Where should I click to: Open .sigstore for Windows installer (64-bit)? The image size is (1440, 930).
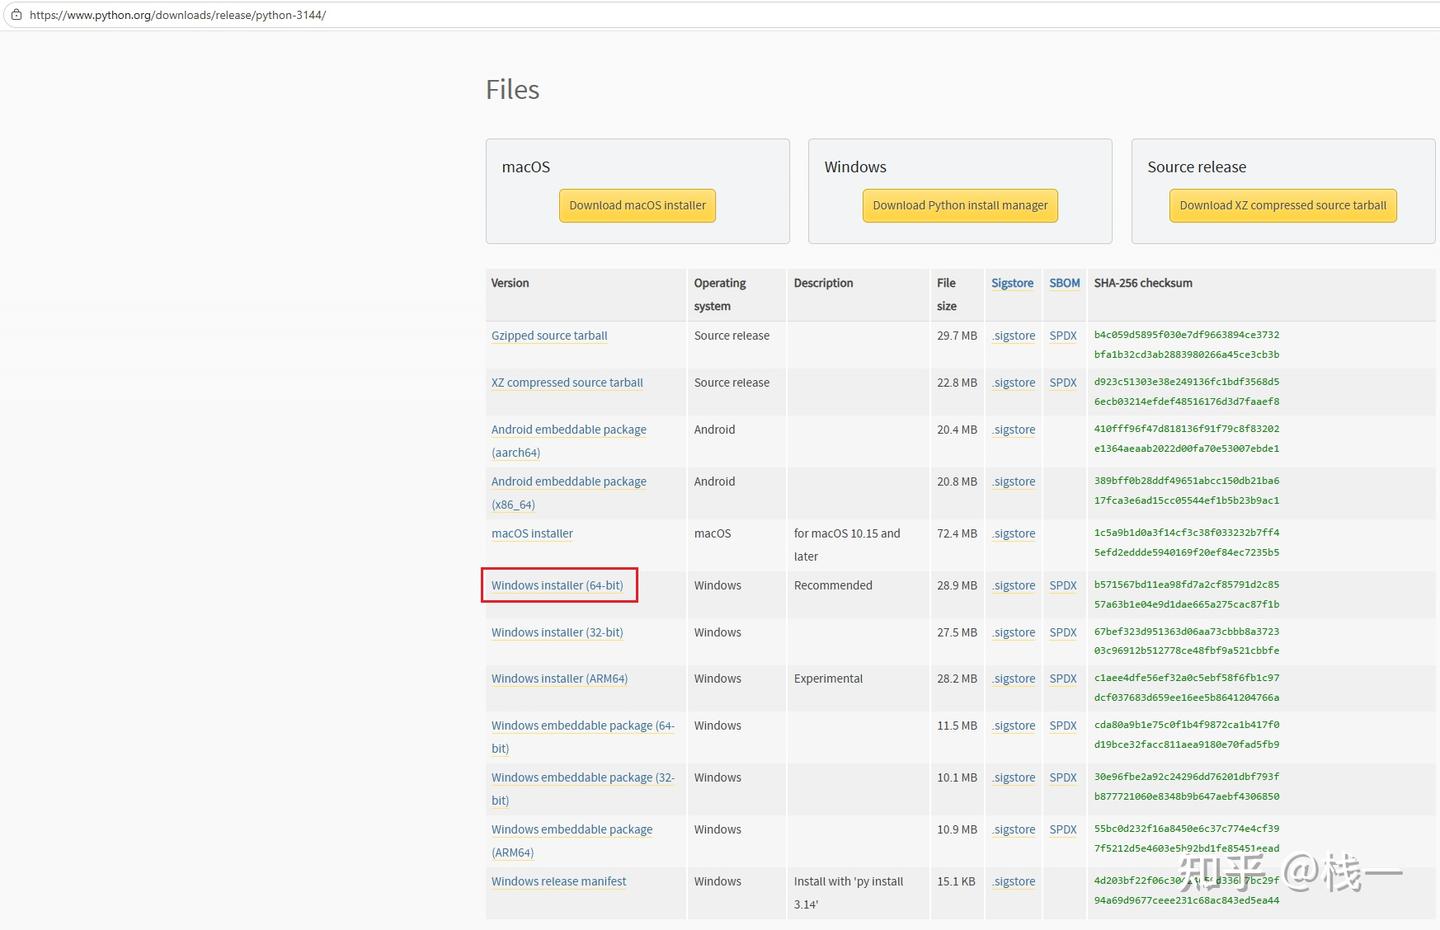(1014, 586)
